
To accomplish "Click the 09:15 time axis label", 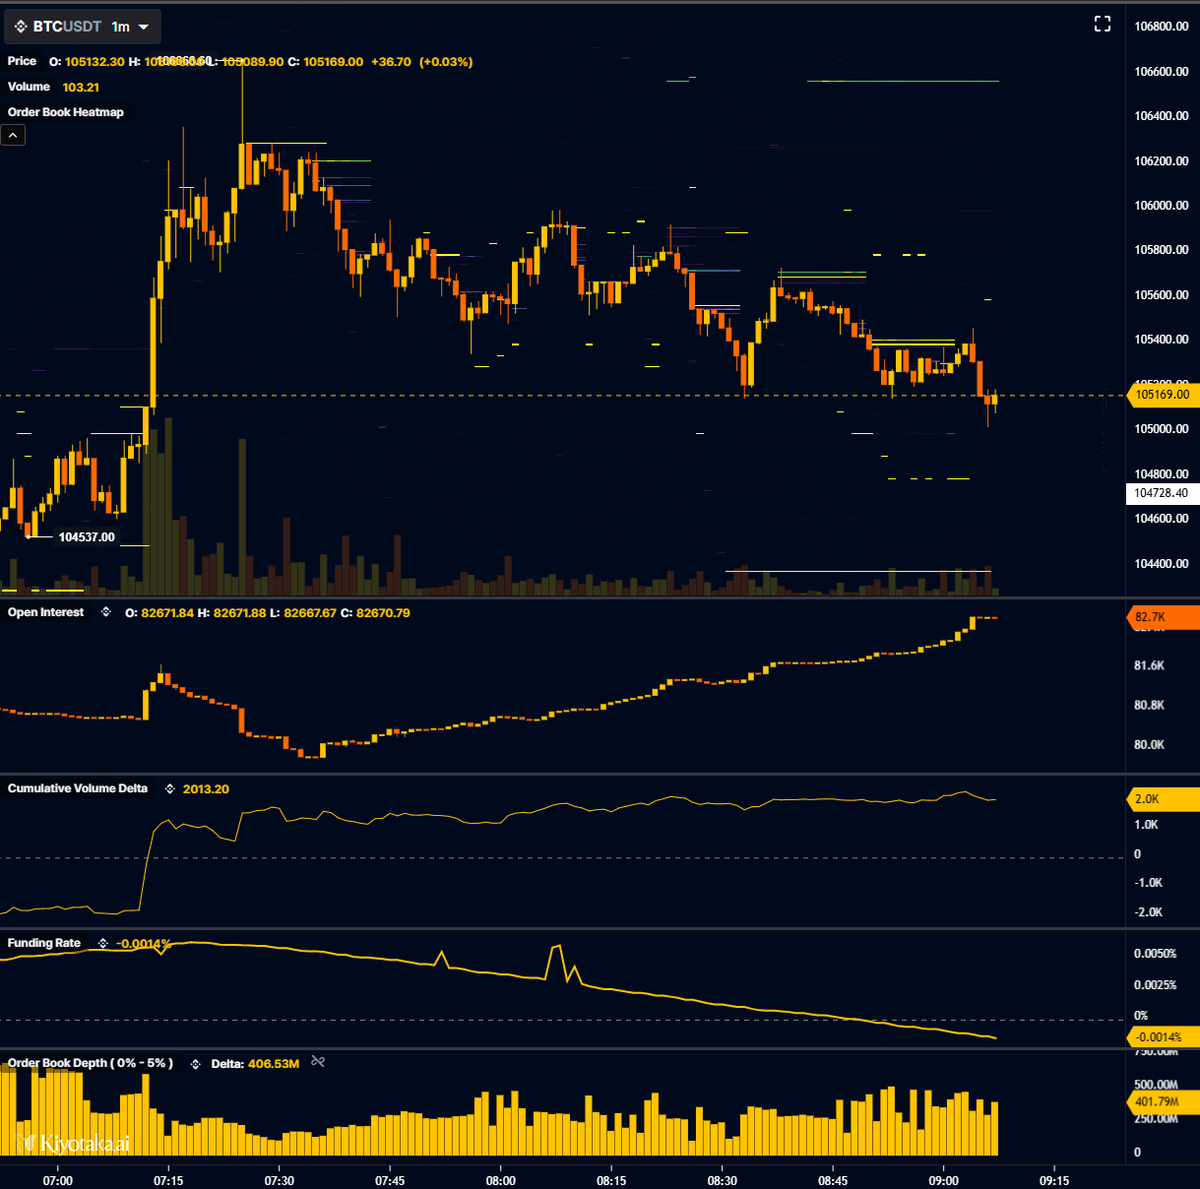I will [x=1054, y=1180].
